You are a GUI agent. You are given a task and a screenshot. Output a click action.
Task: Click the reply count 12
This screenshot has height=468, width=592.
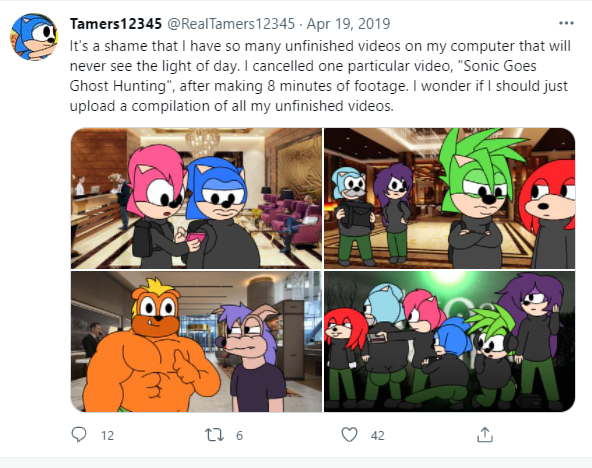click(107, 436)
